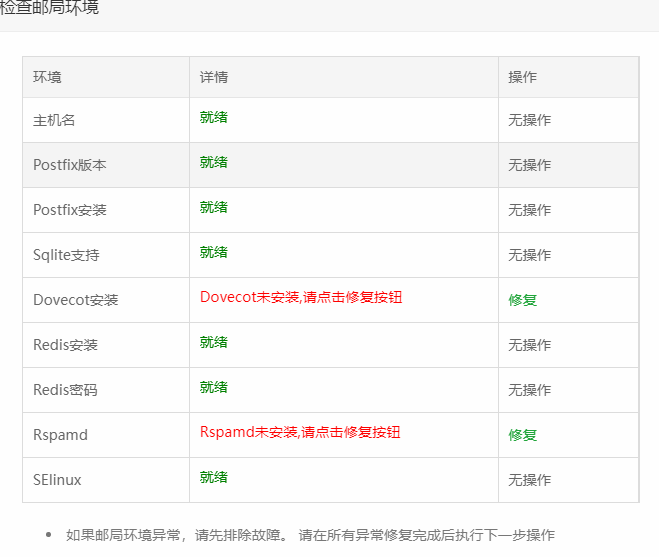Screen dimensions: 659x557
Task: Click 就绪 status in Redis安装 row
Action: (x=214, y=342)
